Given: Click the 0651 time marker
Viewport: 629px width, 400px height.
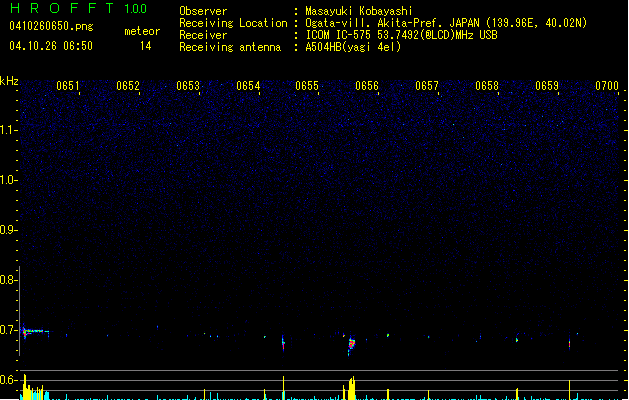Looking at the screenshot, I should 68,86.
